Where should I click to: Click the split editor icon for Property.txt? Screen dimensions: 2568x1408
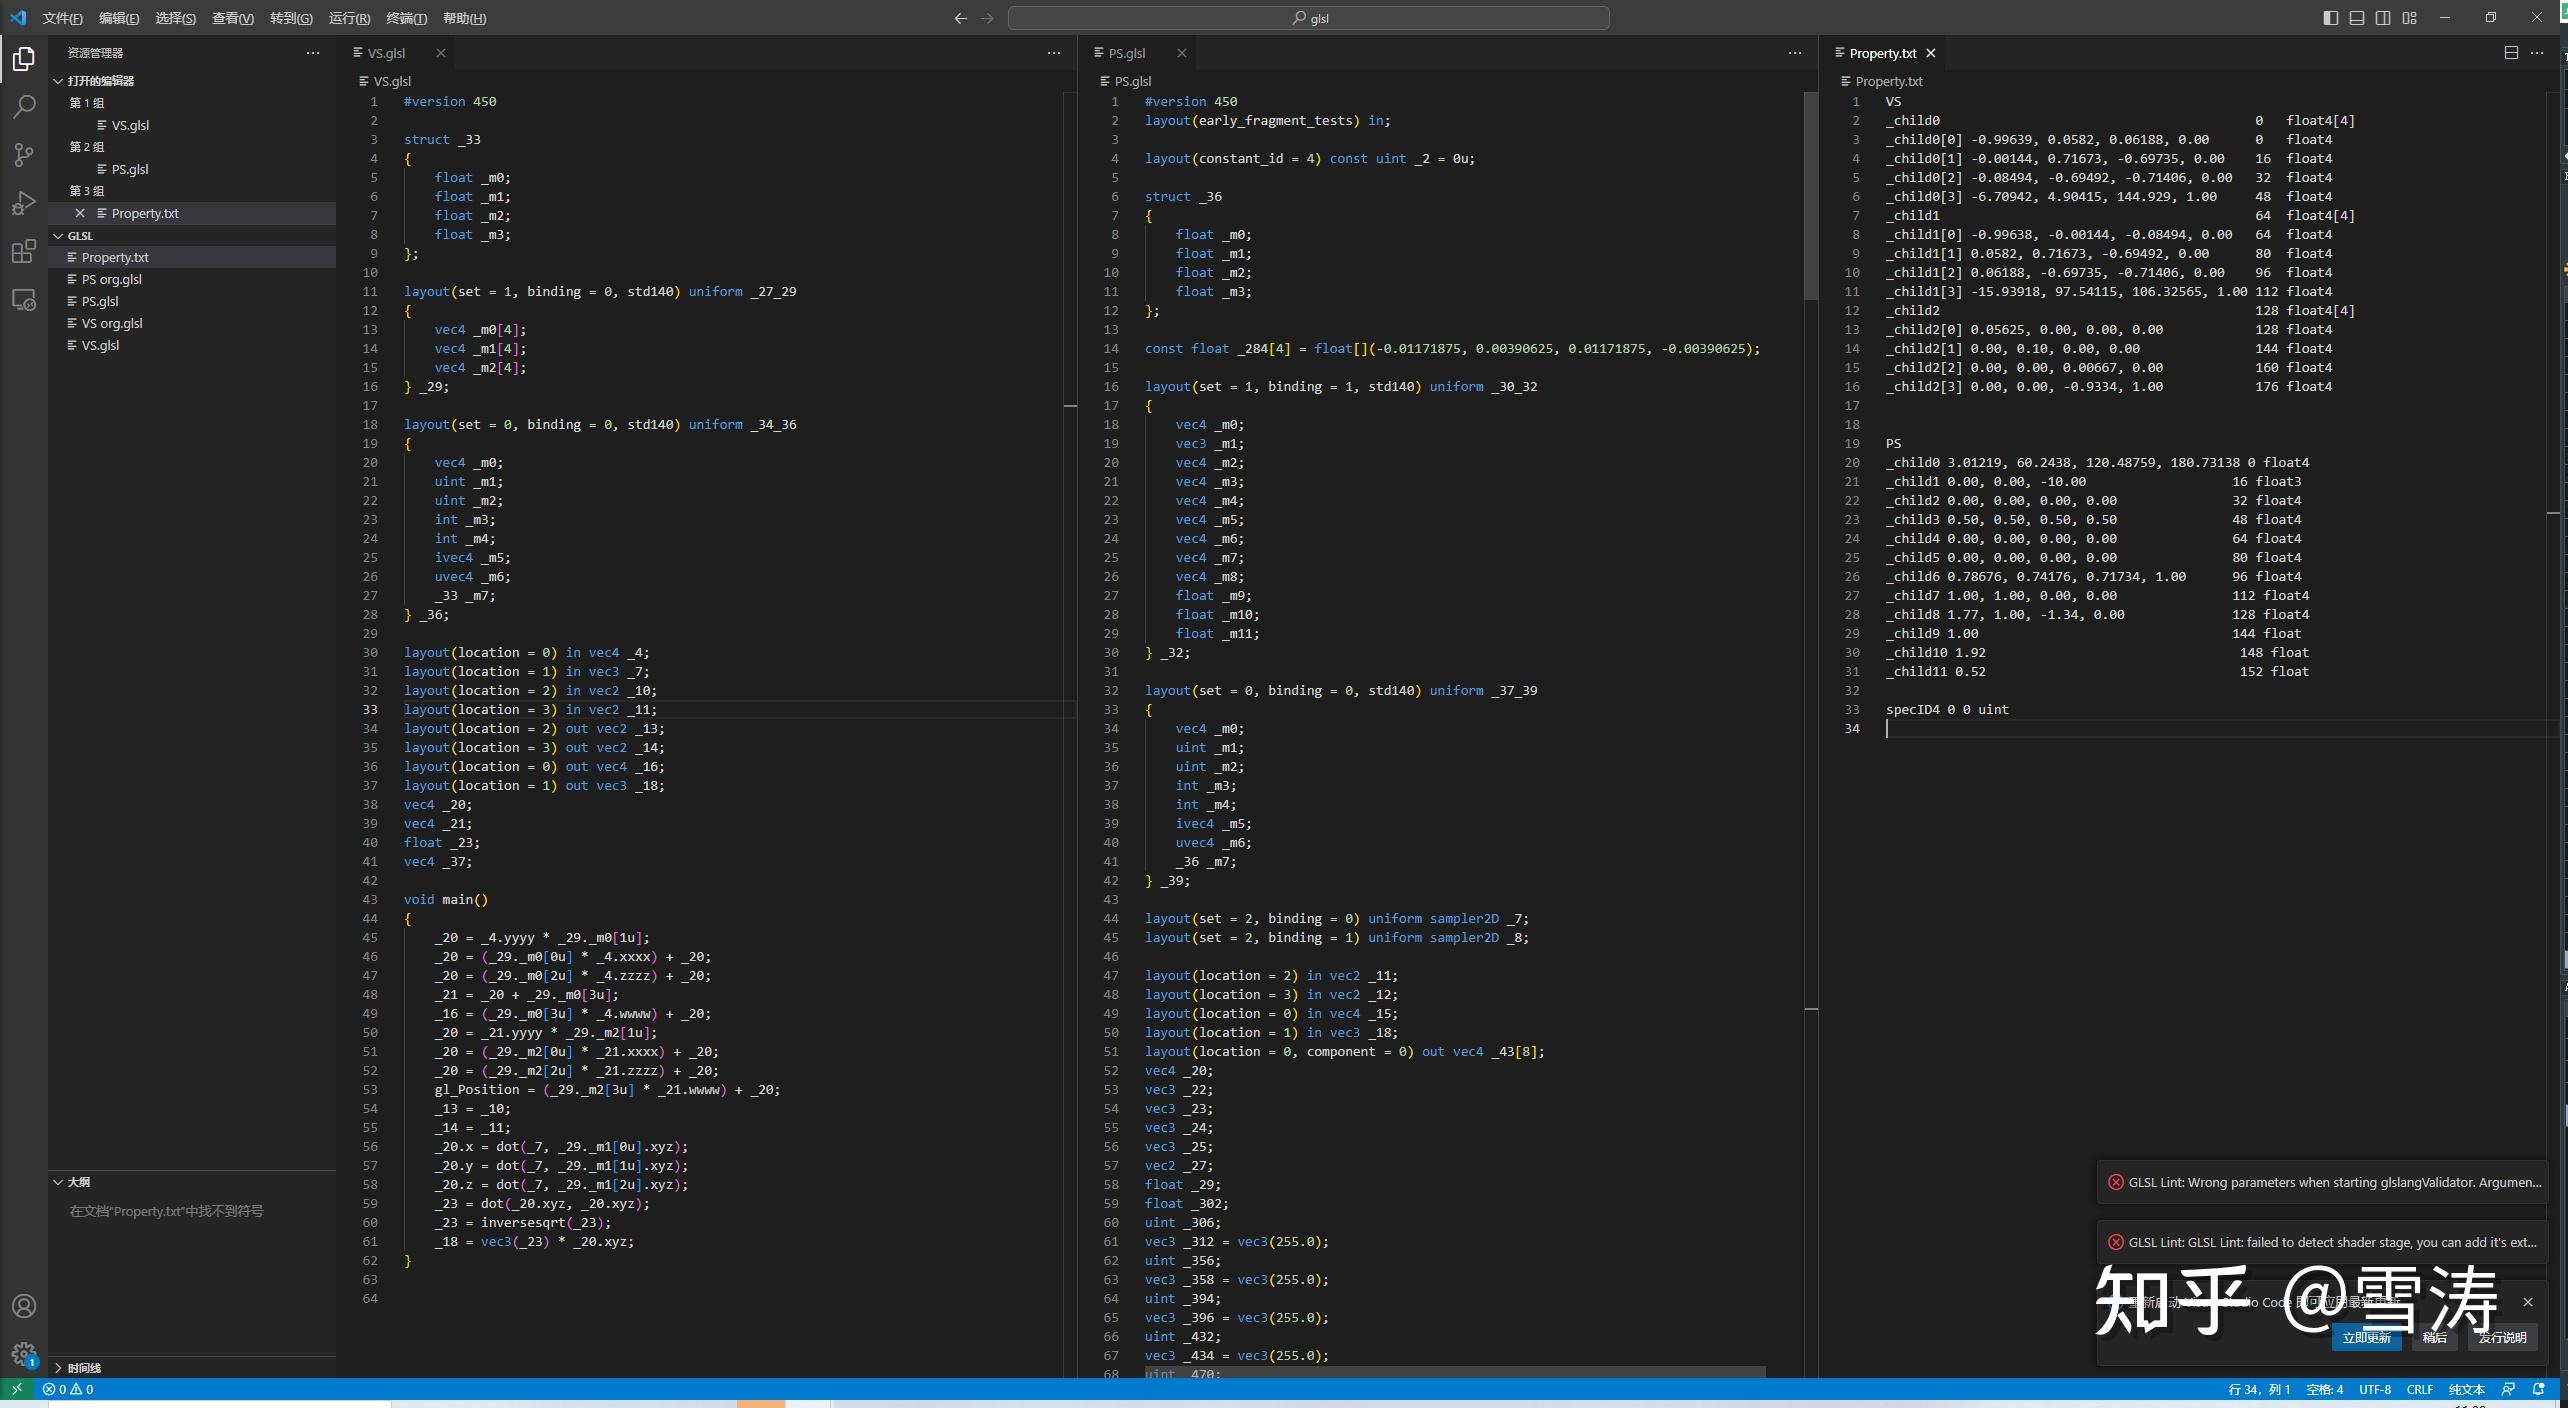(2511, 53)
